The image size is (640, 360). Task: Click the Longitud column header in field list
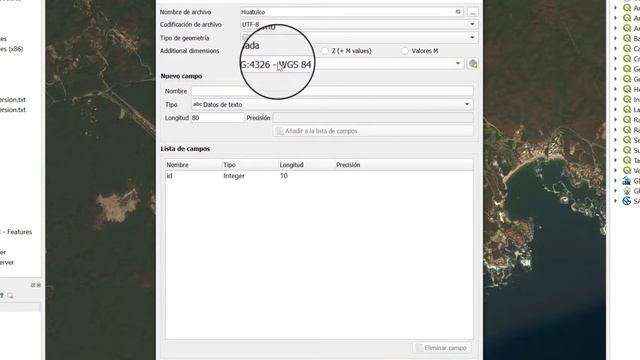point(291,165)
